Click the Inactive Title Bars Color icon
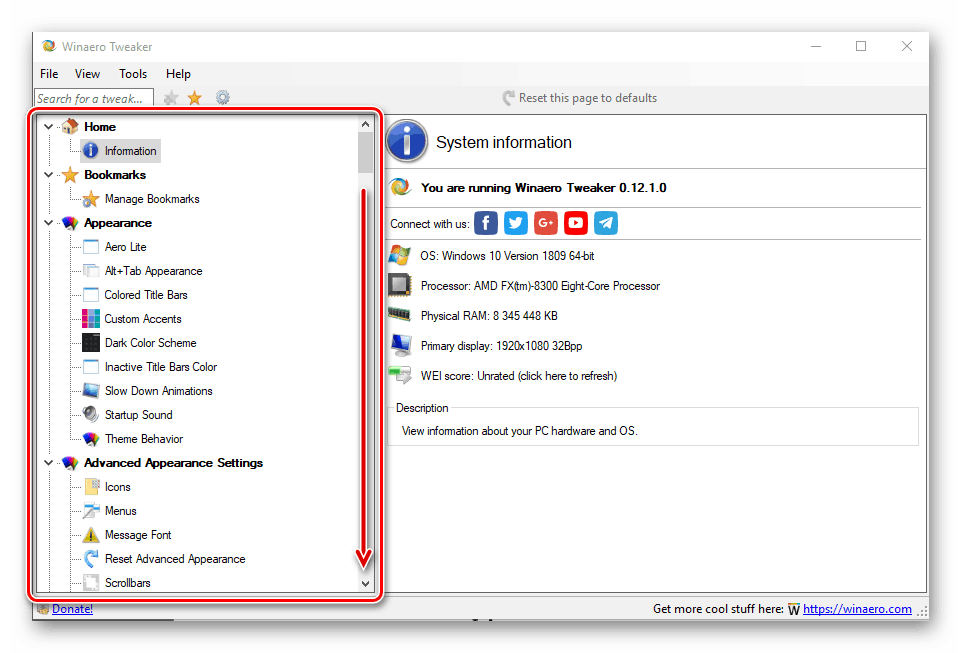The image size is (961, 653). pyautogui.click(x=91, y=367)
